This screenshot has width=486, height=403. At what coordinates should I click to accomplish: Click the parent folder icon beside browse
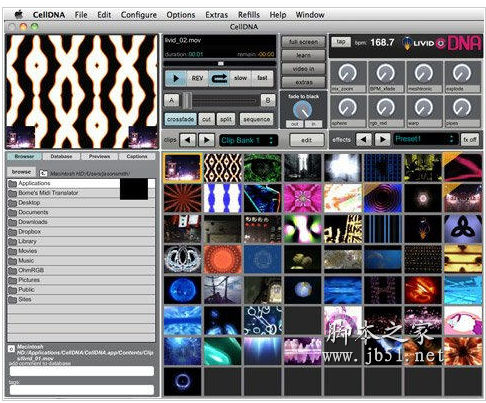tap(43, 173)
